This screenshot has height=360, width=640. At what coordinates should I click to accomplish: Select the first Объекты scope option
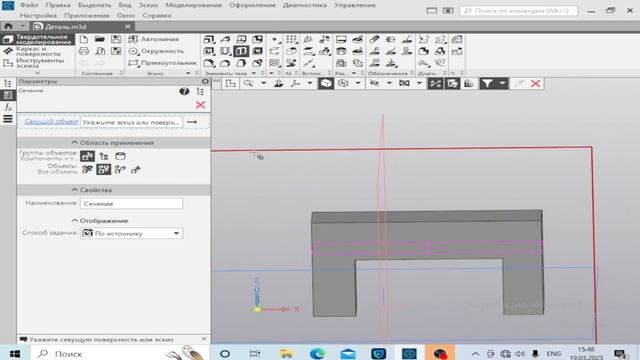(x=87, y=169)
